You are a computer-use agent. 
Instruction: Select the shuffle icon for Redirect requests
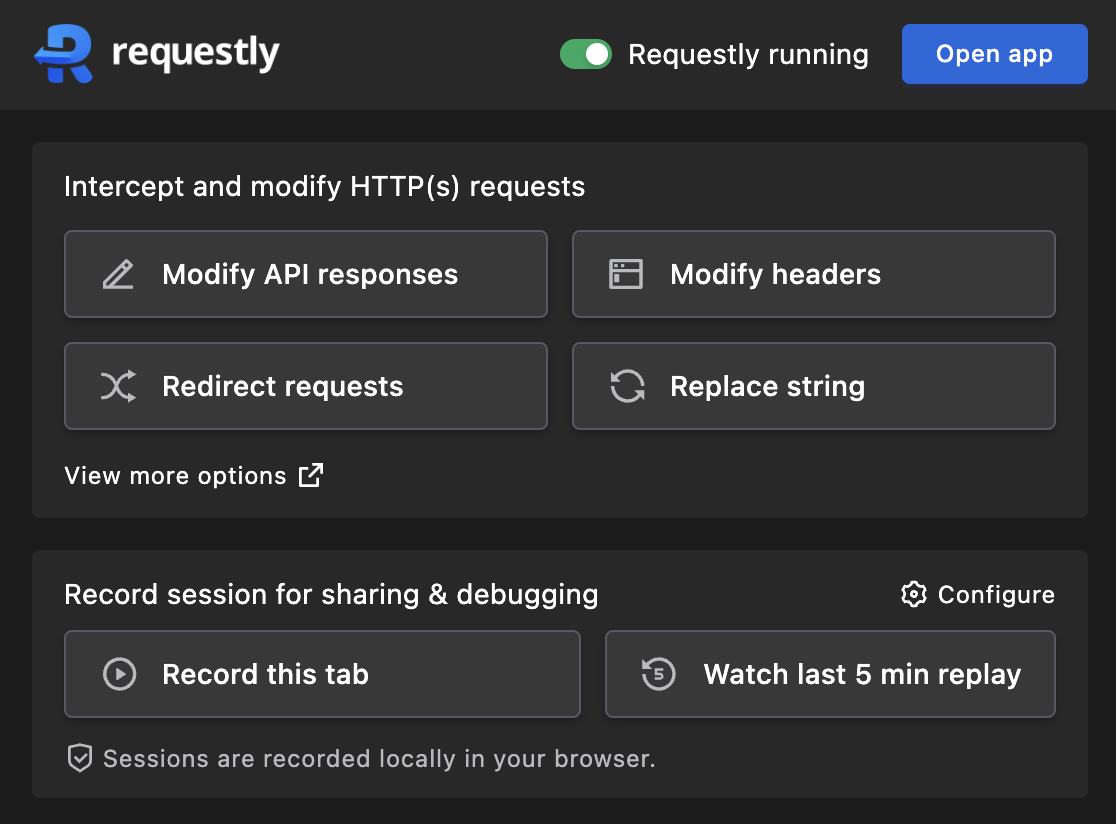118,386
